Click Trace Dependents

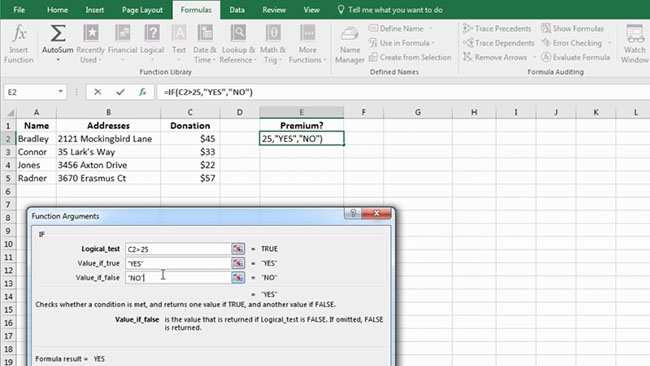click(x=498, y=43)
